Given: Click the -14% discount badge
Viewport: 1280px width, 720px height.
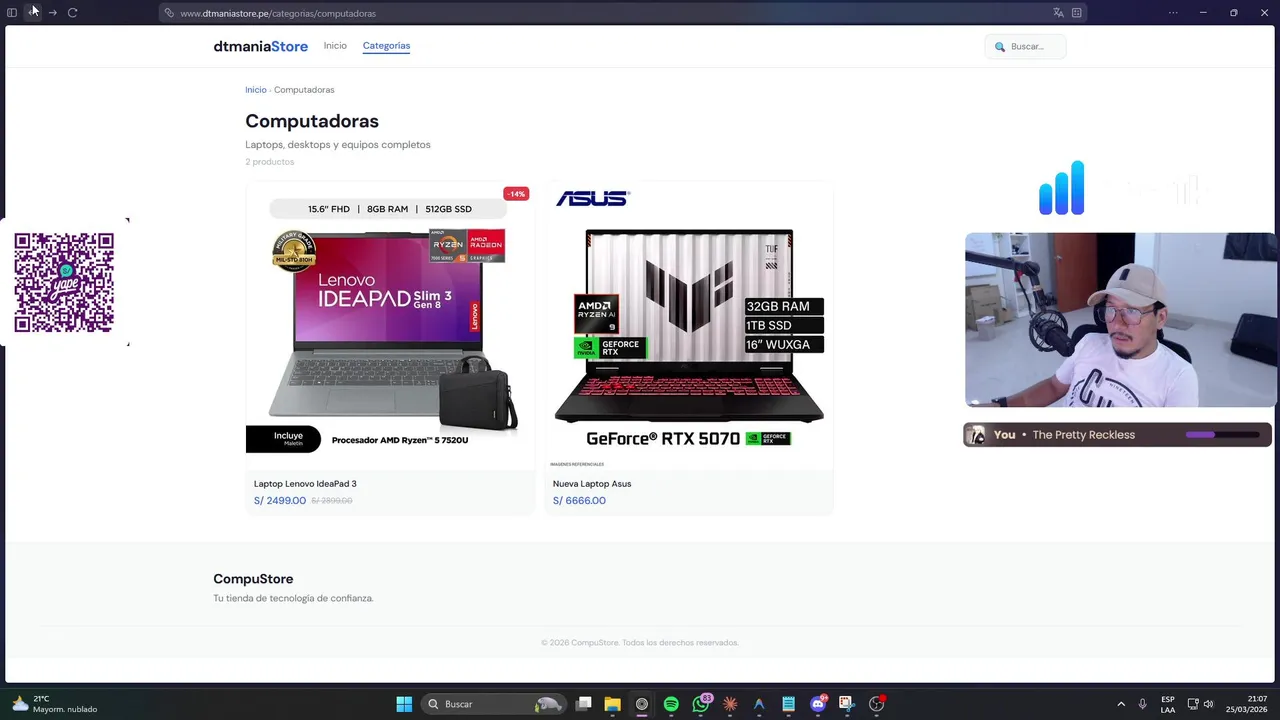Looking at the screenshot, I should pyautogui.click(x=516, y=194).
